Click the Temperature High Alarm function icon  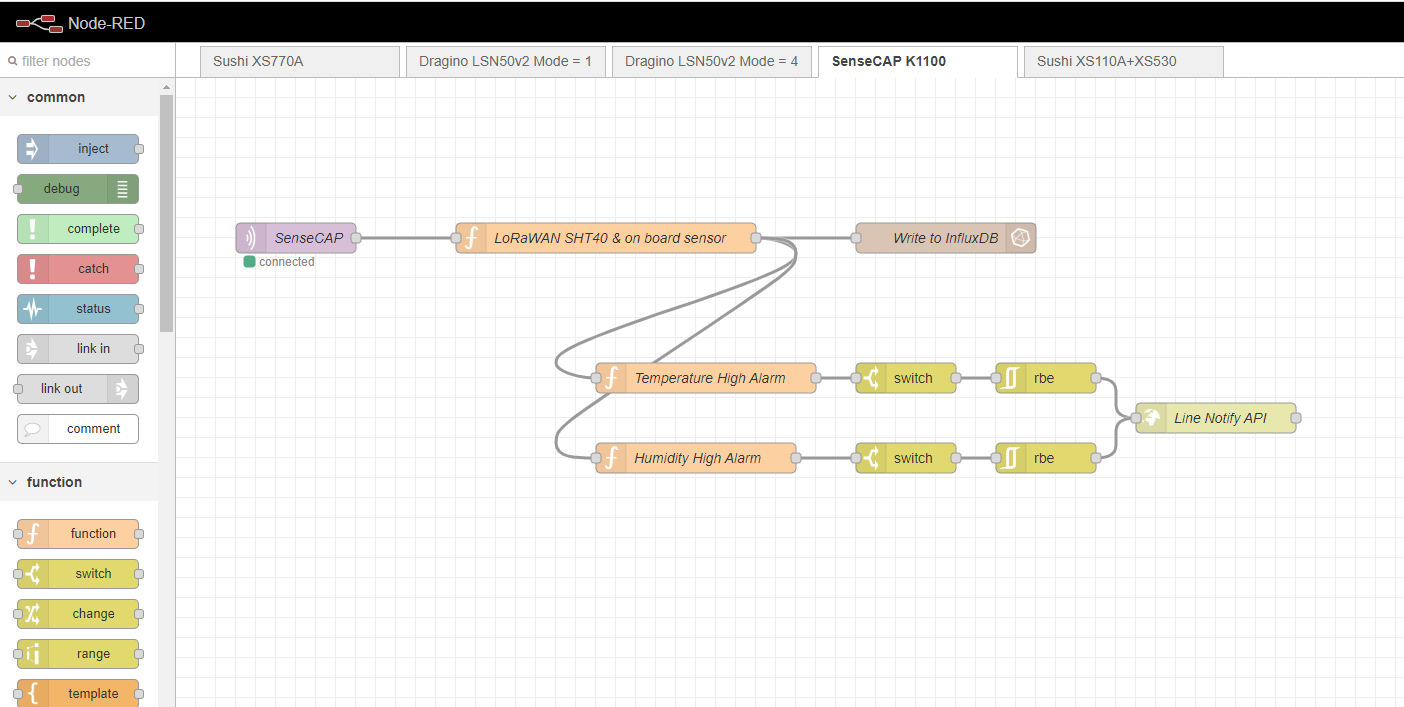click(x=611, y=378)
